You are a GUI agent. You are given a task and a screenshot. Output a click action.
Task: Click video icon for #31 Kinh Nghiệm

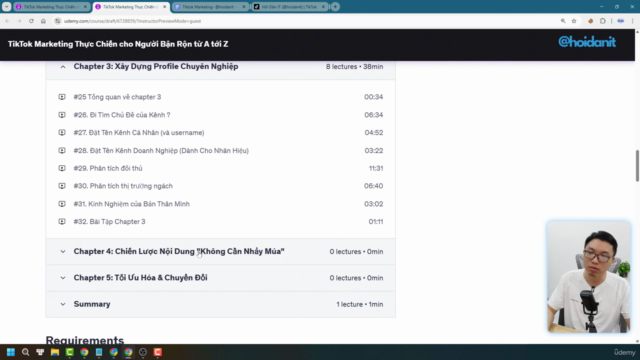coord(62,204)
